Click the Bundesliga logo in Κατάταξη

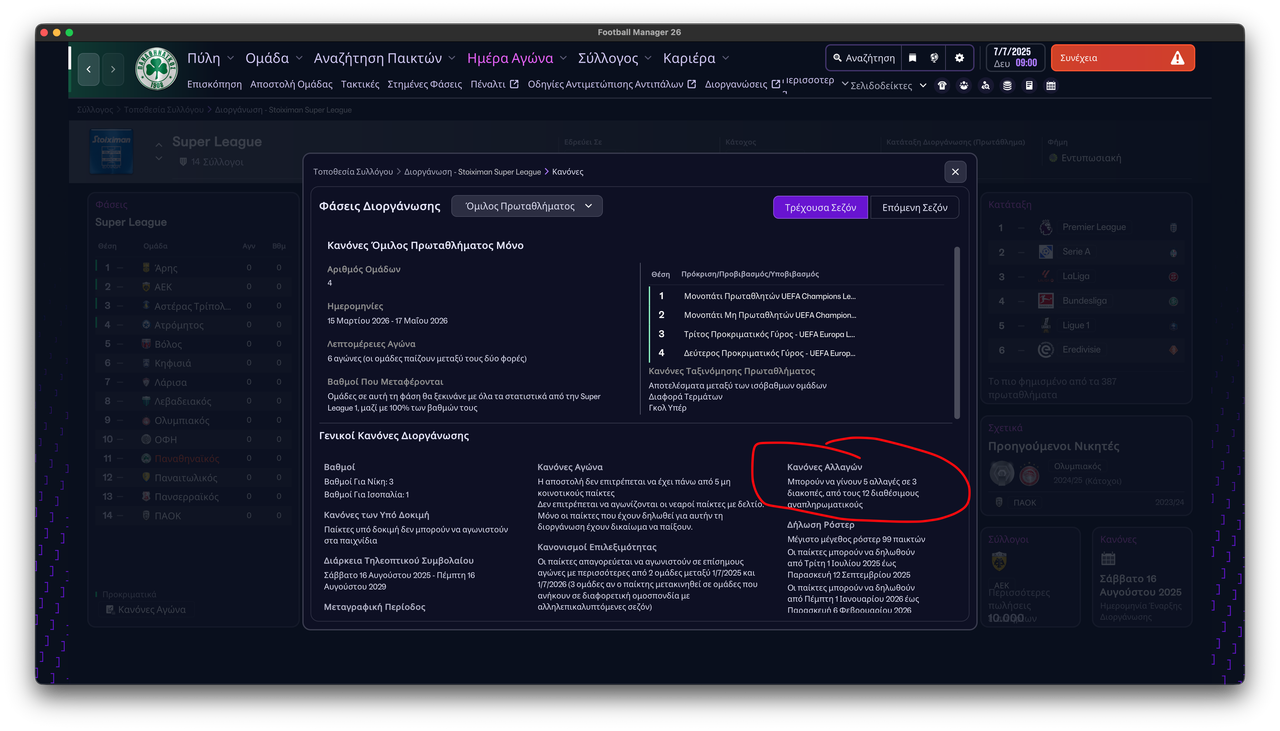pyautogui.click(x=1045, y=301)
